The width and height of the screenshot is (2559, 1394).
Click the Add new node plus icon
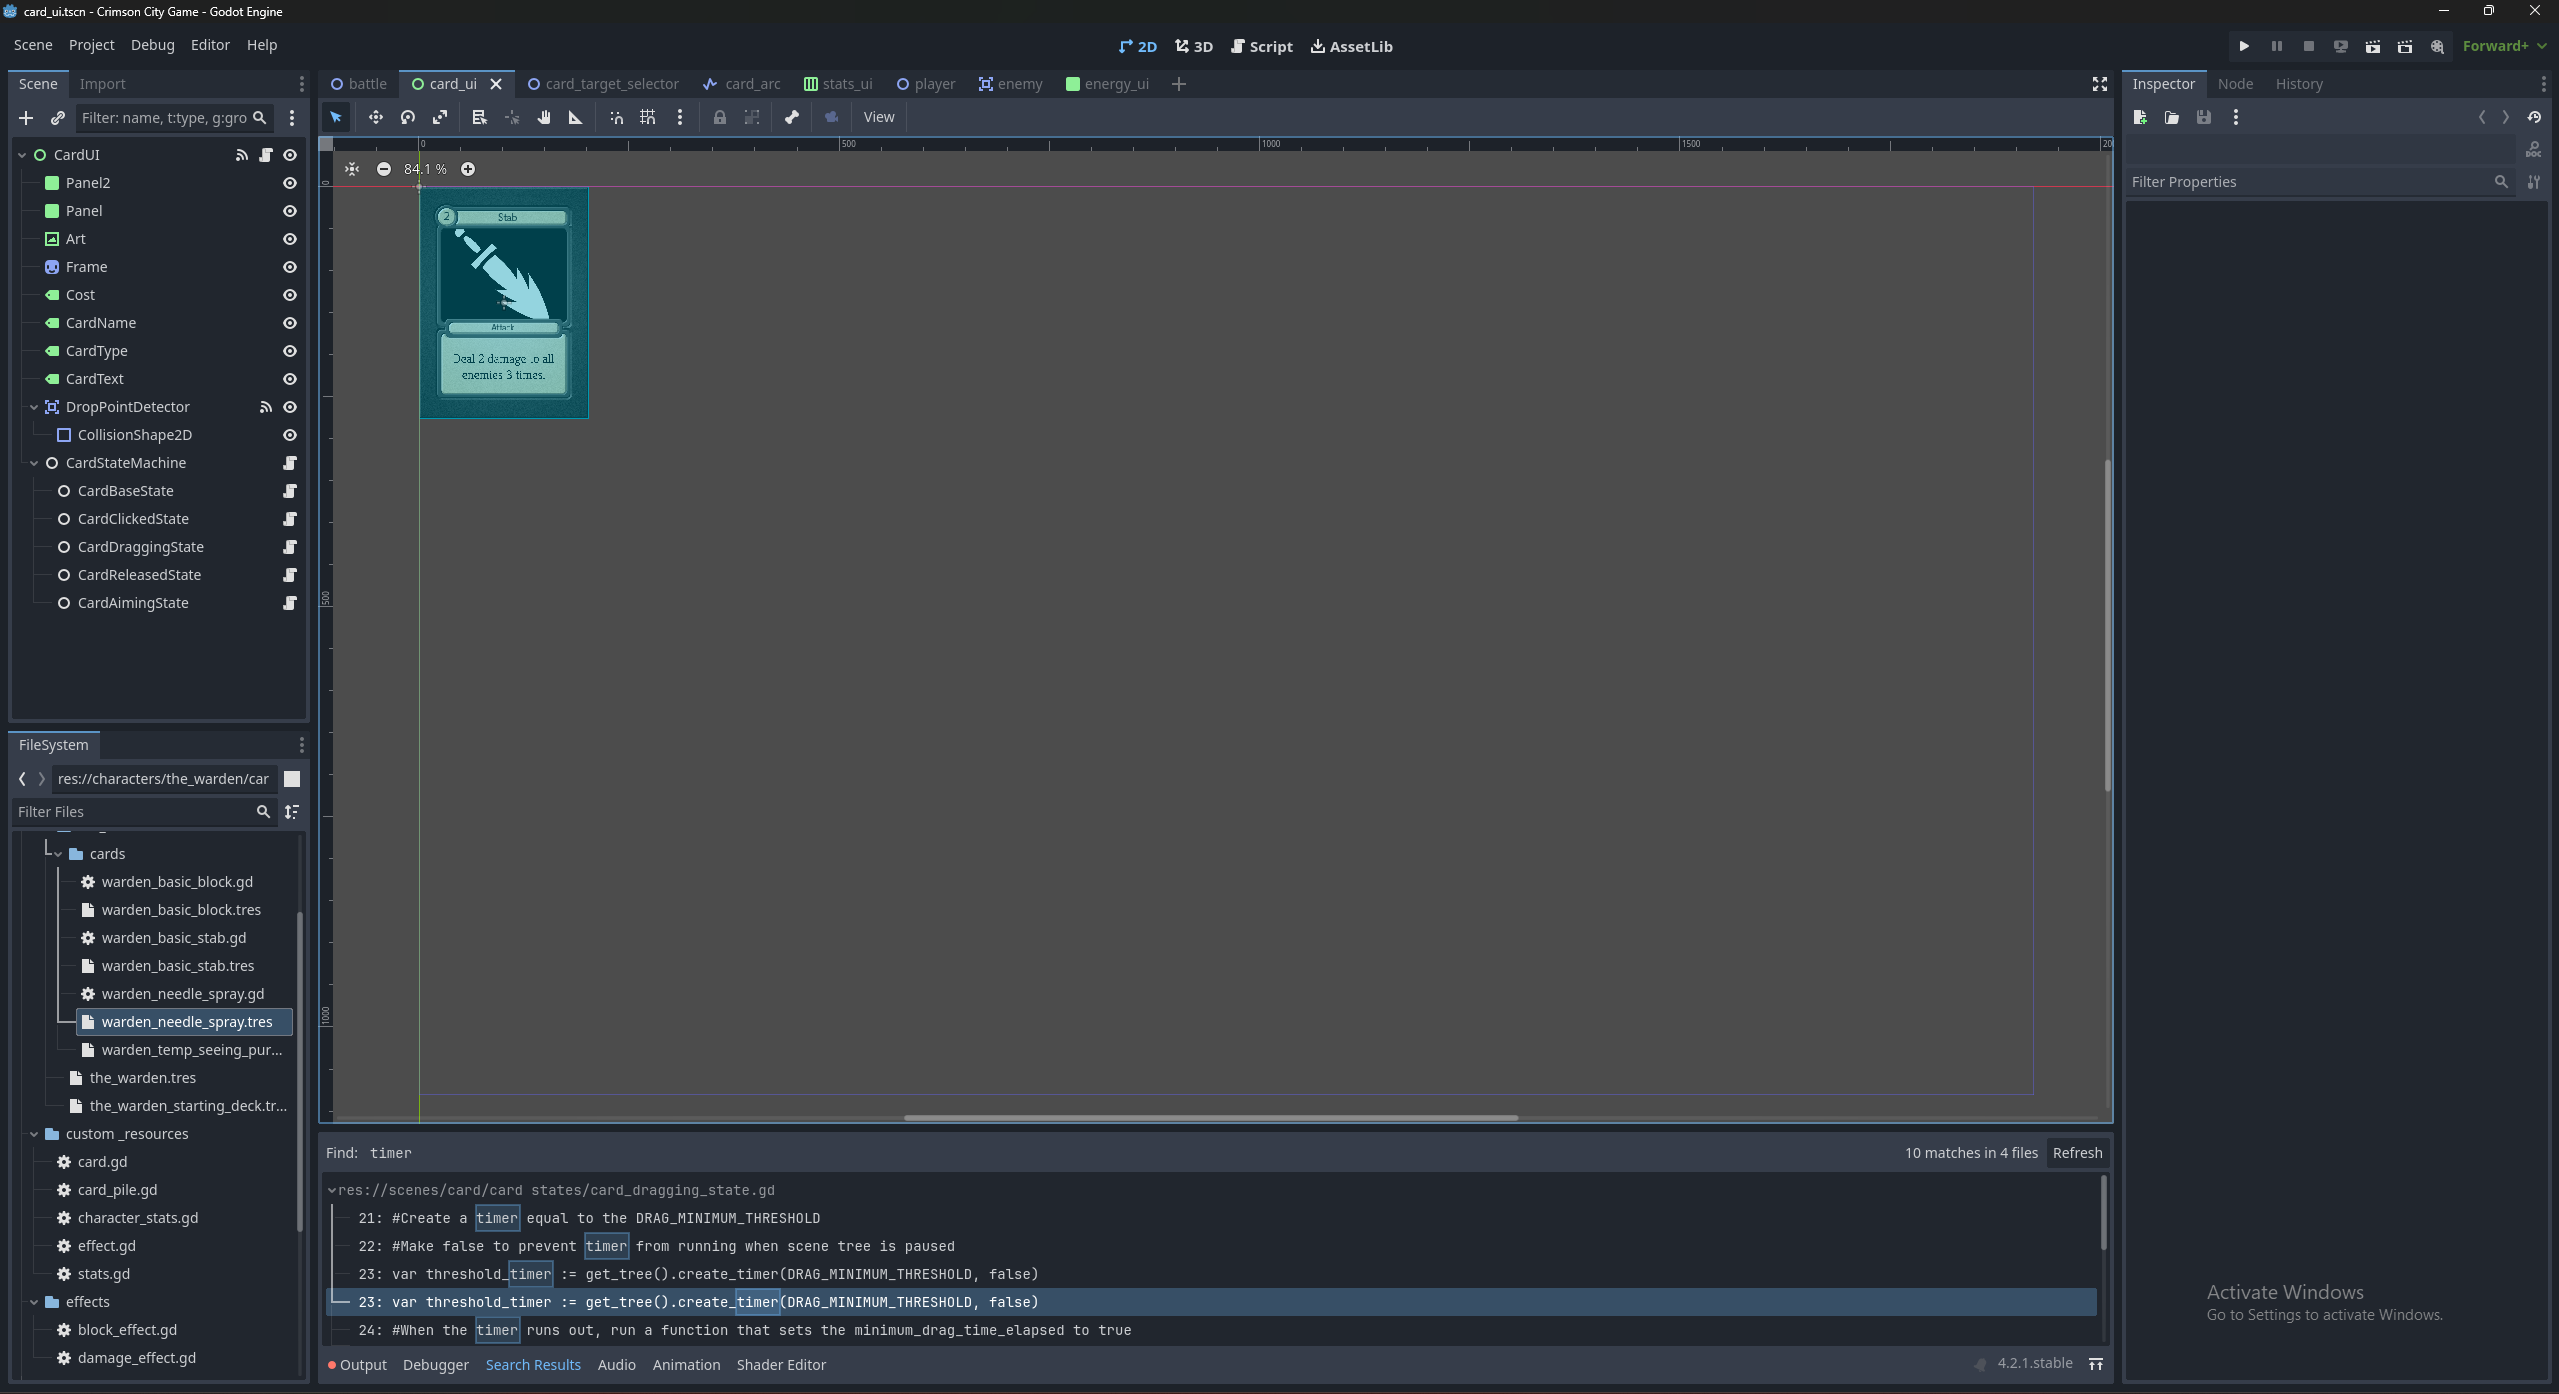26,118
